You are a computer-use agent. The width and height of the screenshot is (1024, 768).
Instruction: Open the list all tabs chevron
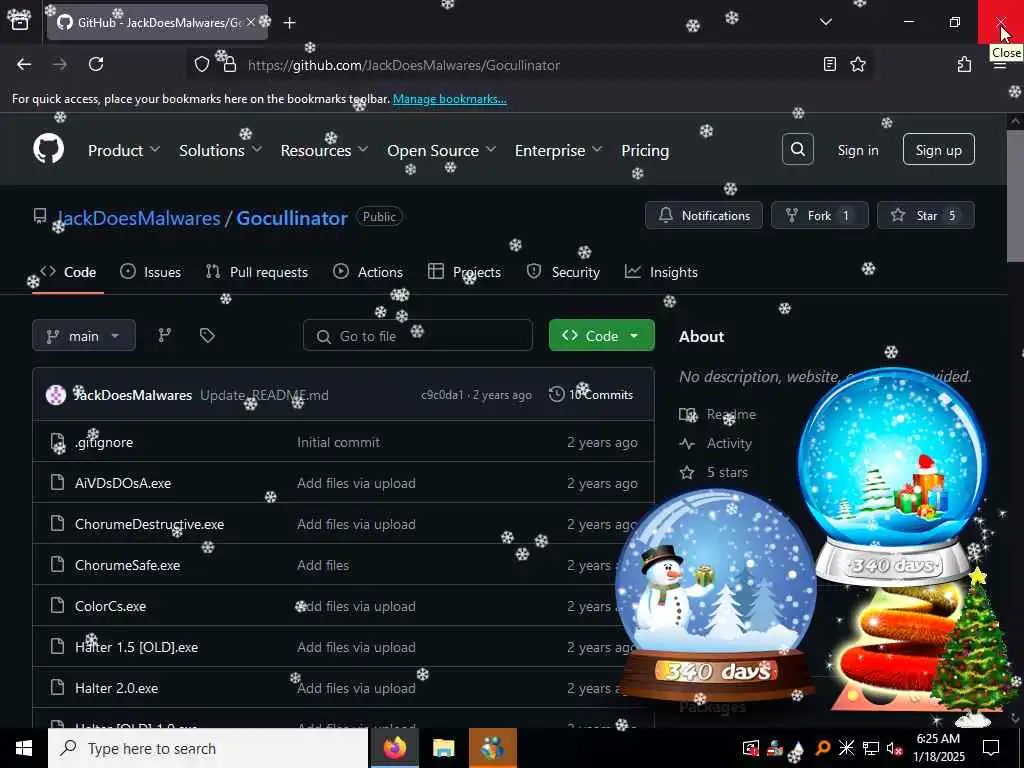pos(826,22)
